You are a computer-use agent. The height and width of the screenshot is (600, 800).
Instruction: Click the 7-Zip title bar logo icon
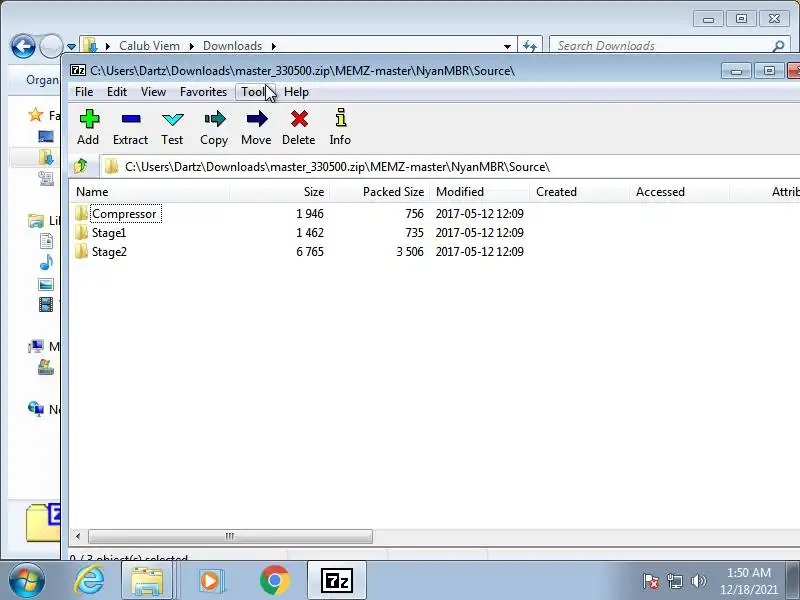click(78, 70)
